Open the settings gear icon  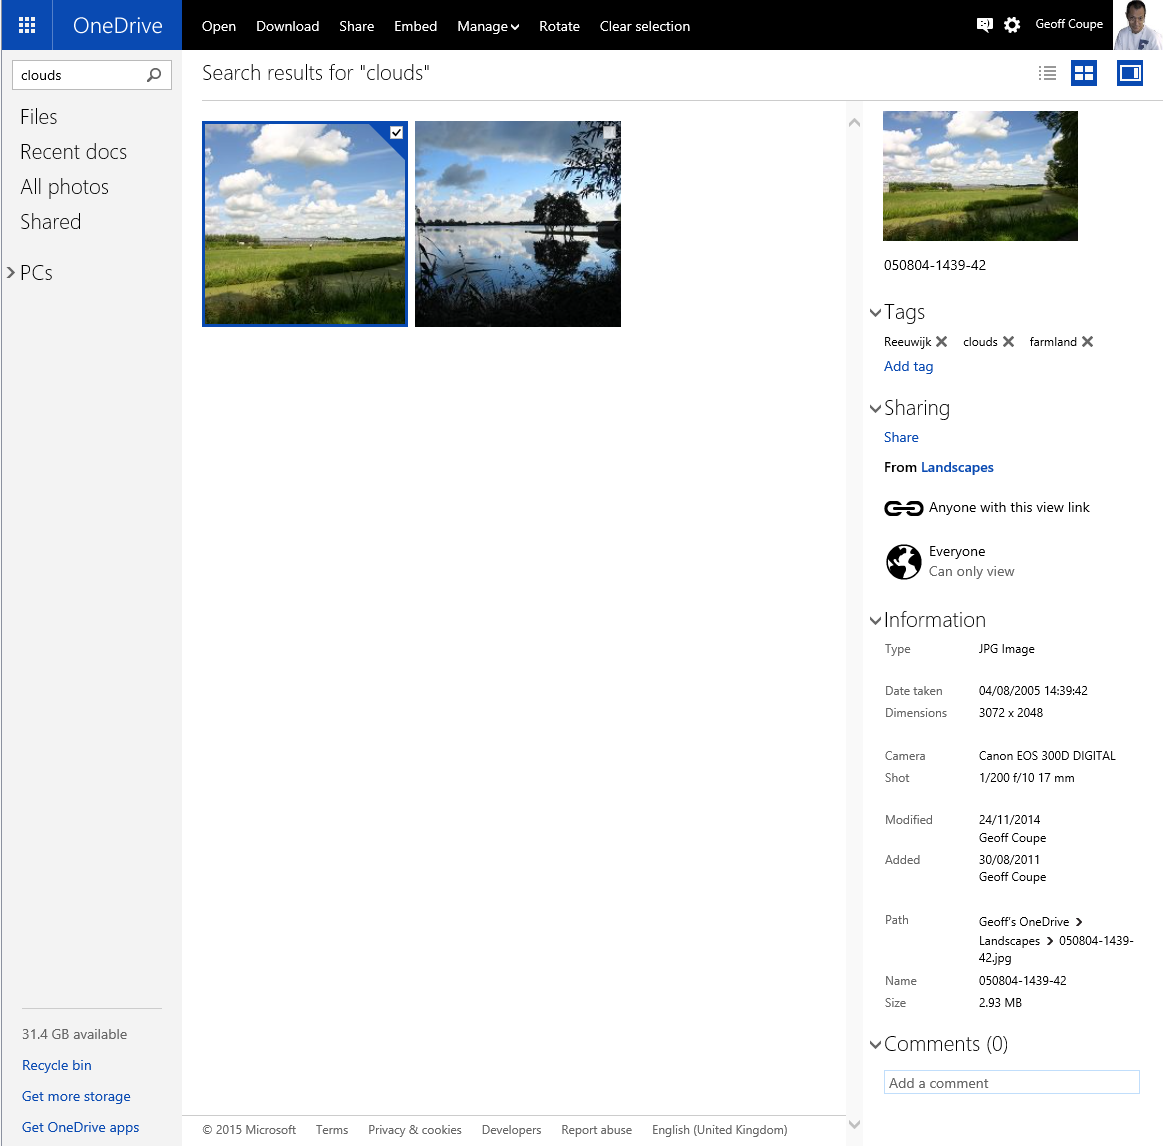point(1012,25)
